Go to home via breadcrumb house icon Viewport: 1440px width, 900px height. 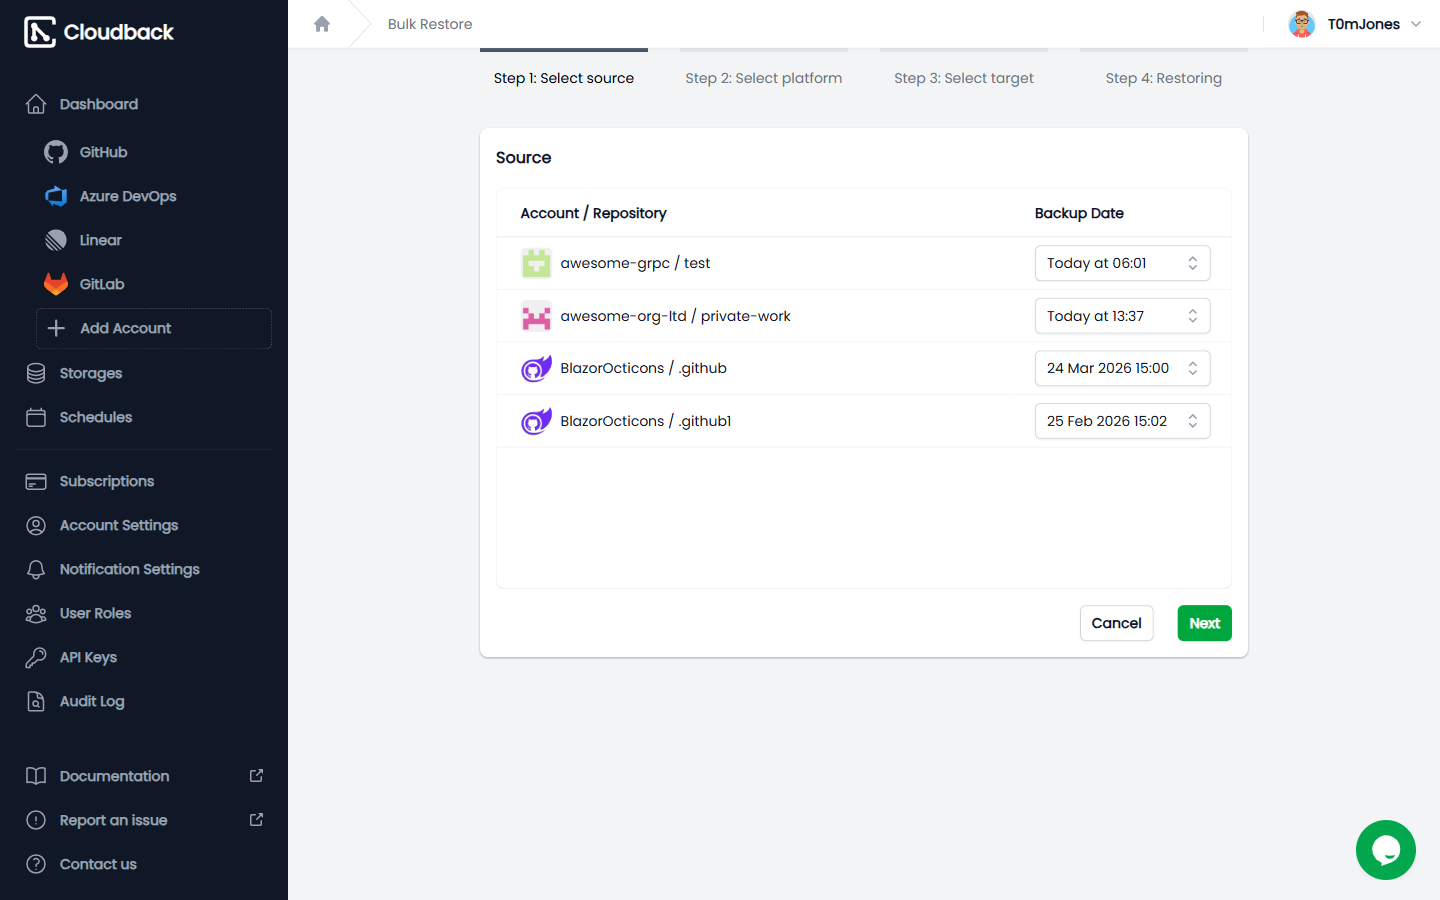pos(322,24)
